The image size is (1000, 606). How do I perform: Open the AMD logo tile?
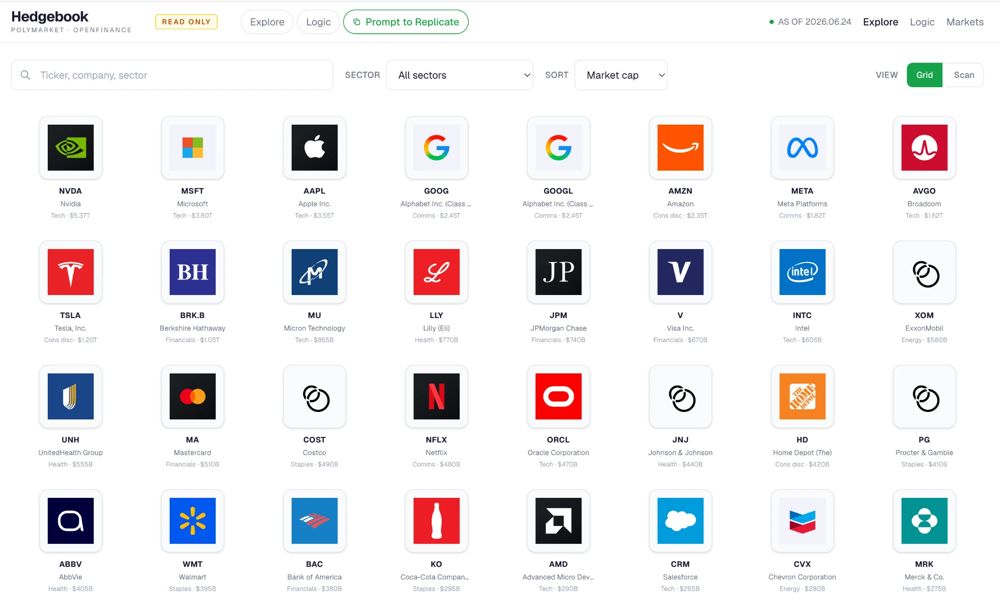pyautogui.click(x=558, y=521)
